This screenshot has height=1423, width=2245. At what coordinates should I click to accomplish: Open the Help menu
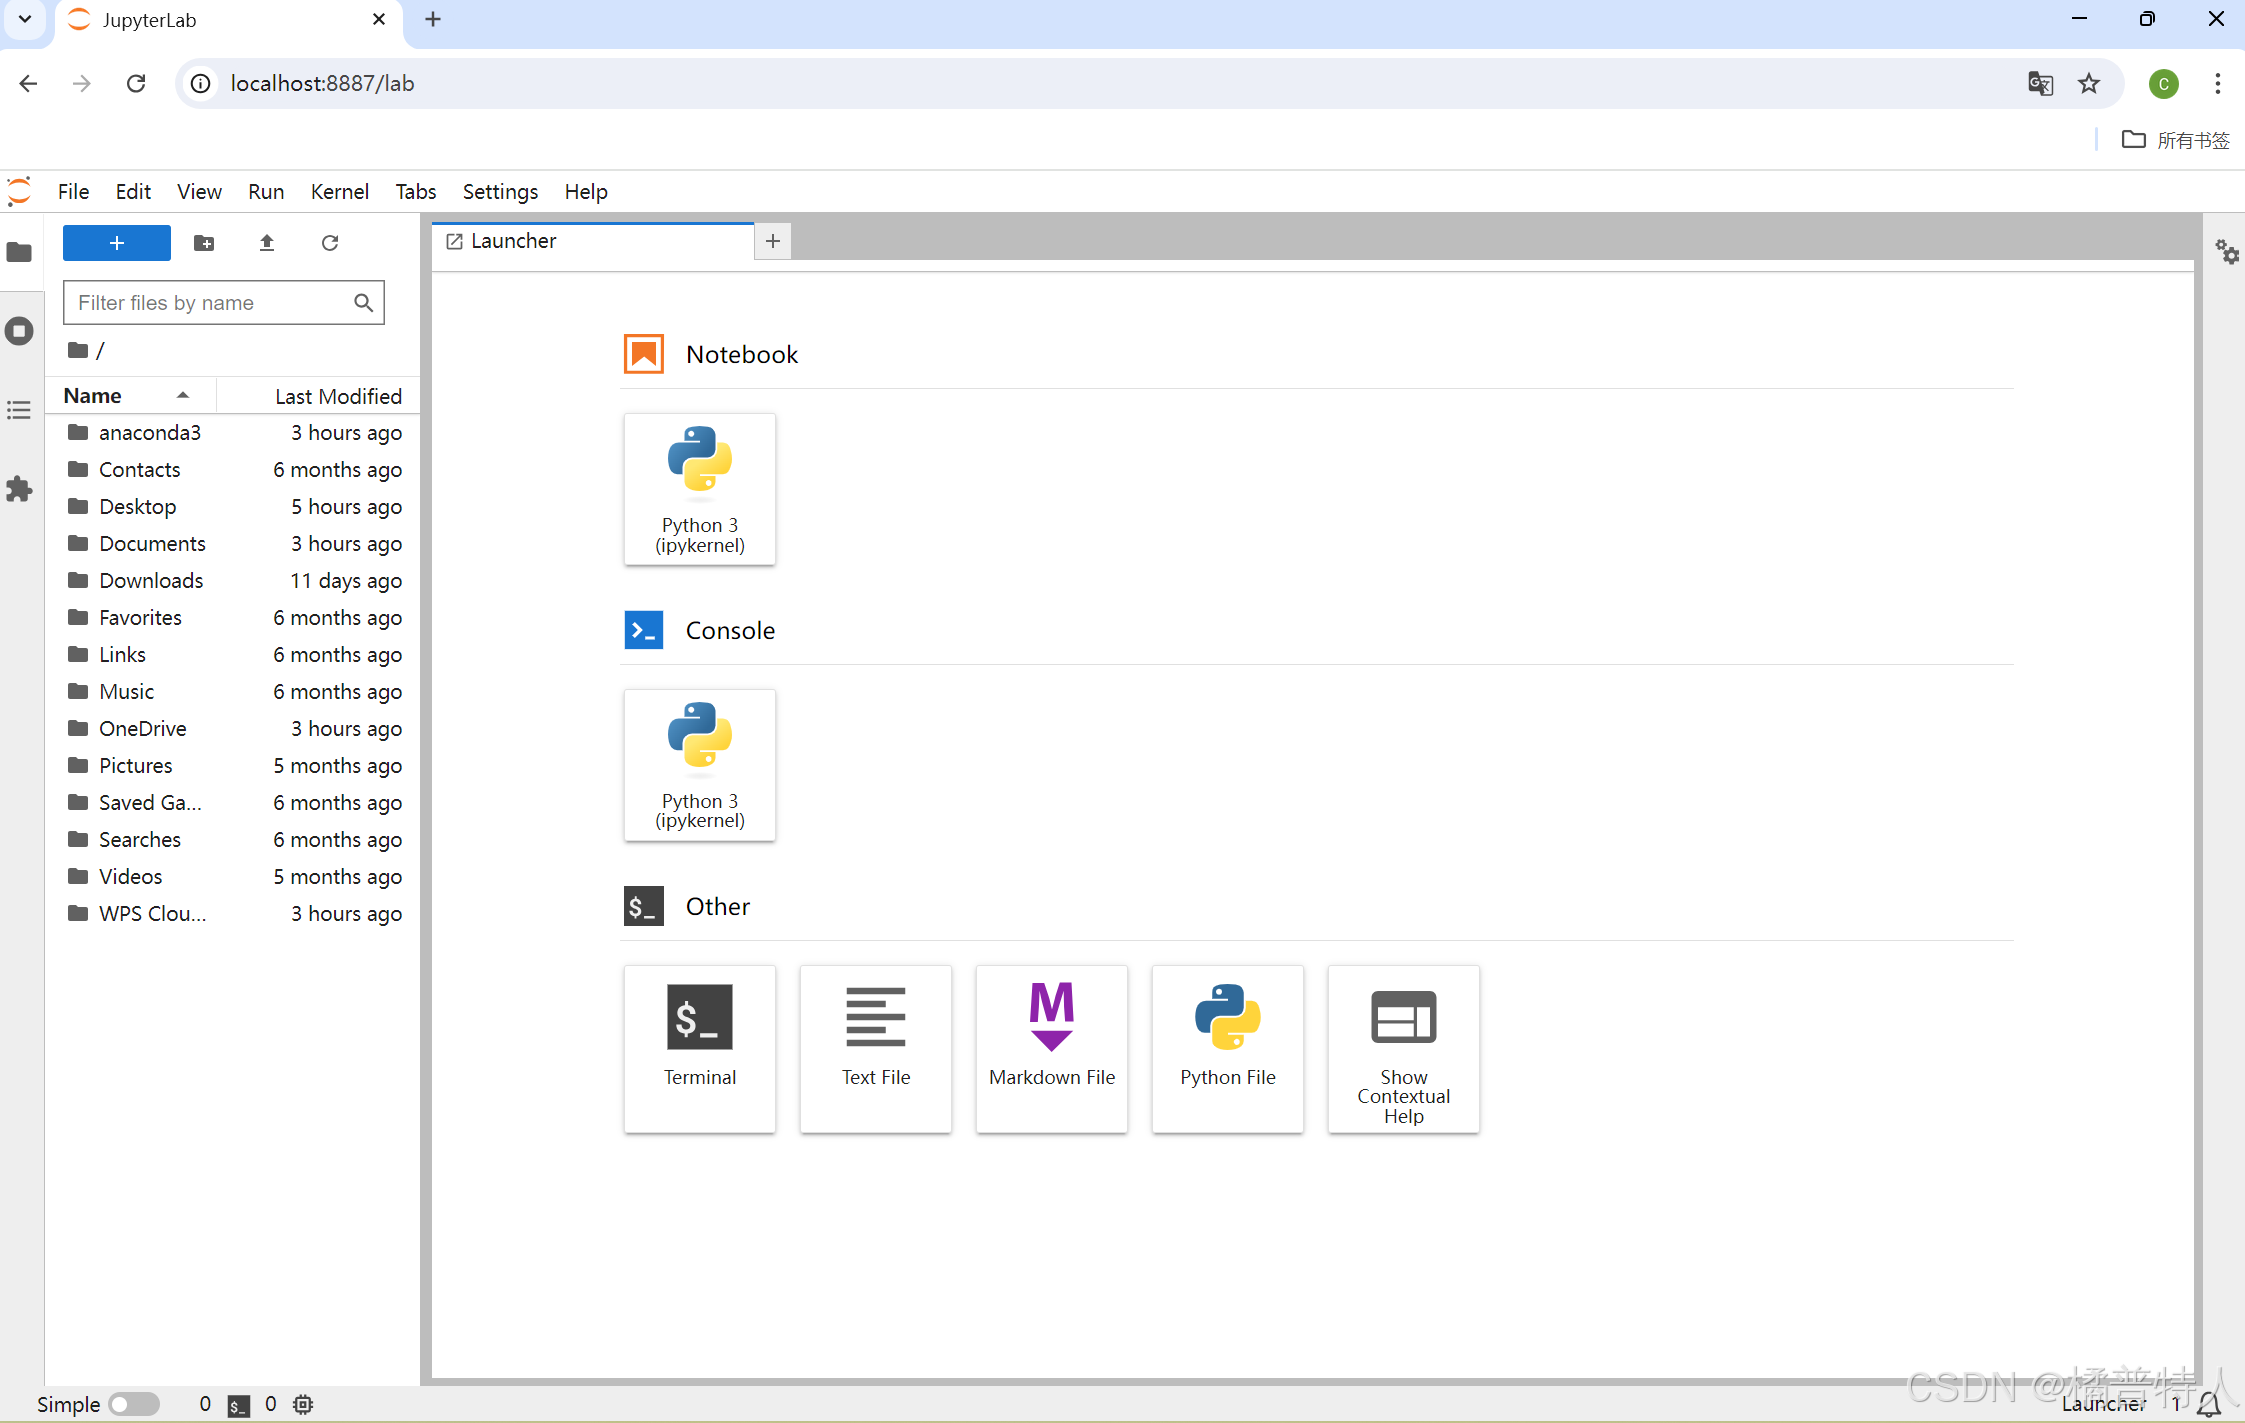(x=586, y=191)
